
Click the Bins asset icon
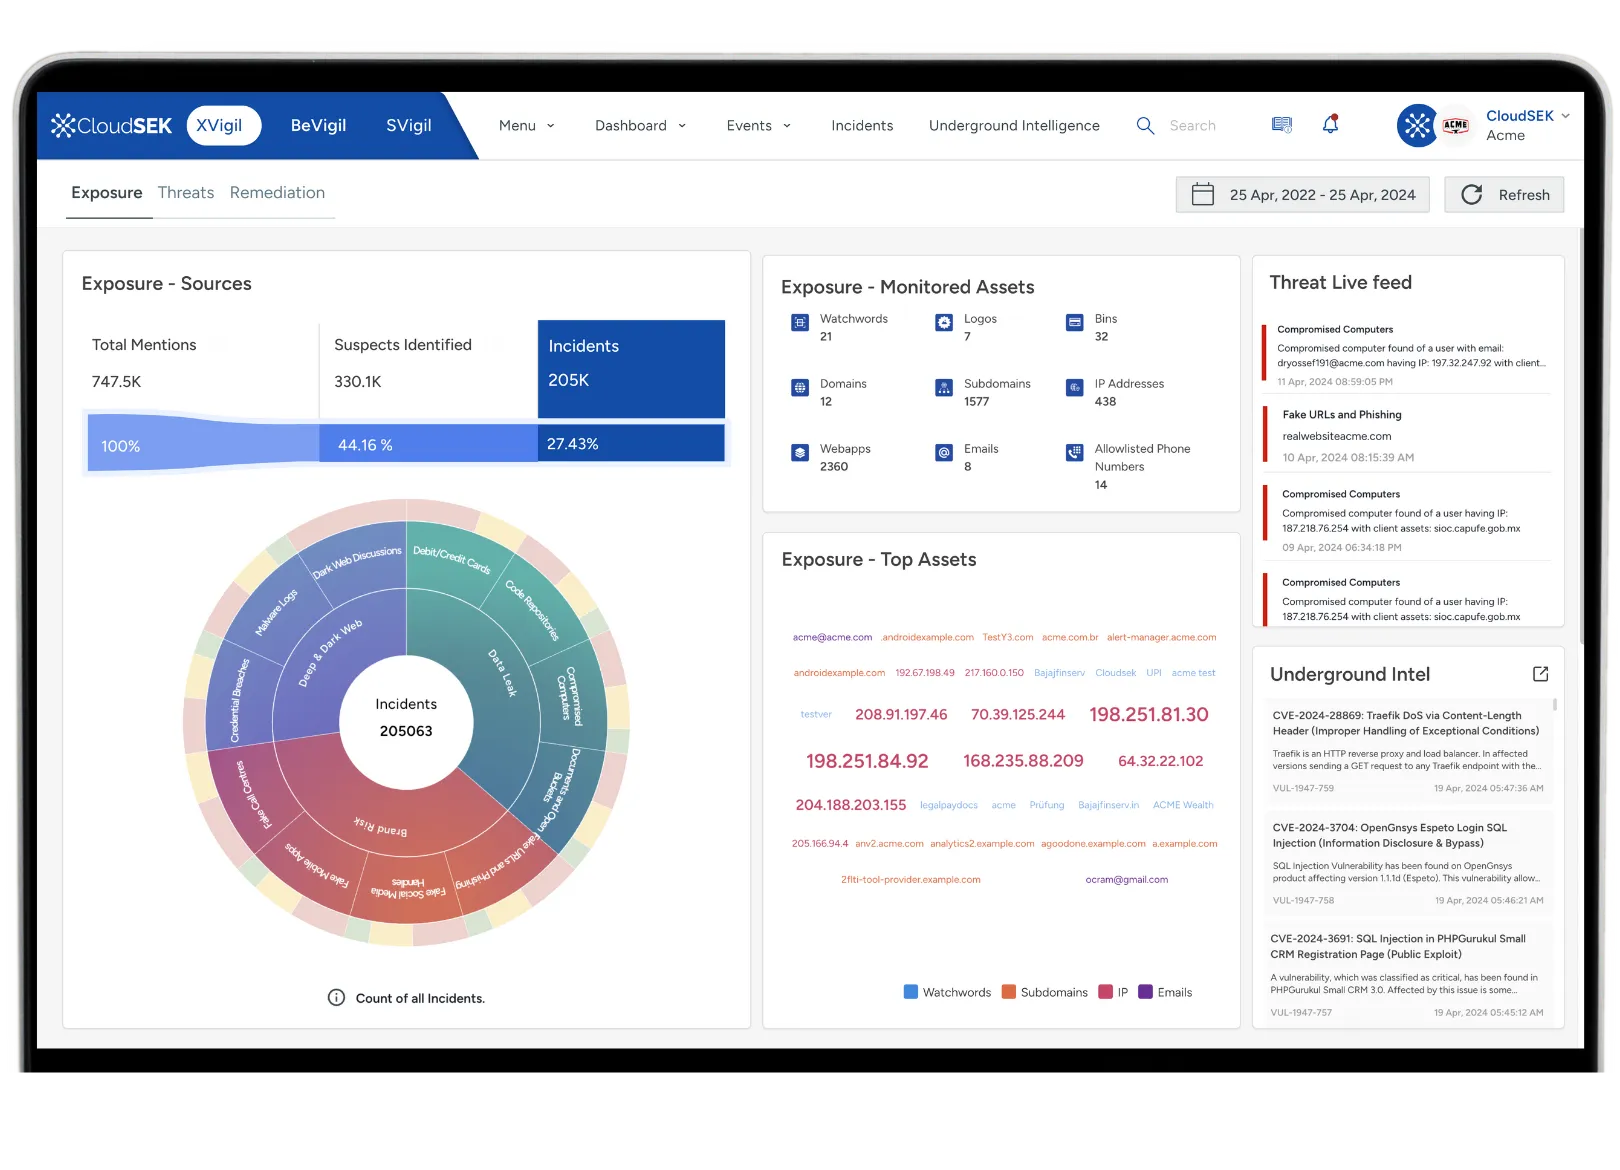point(1075,323)
